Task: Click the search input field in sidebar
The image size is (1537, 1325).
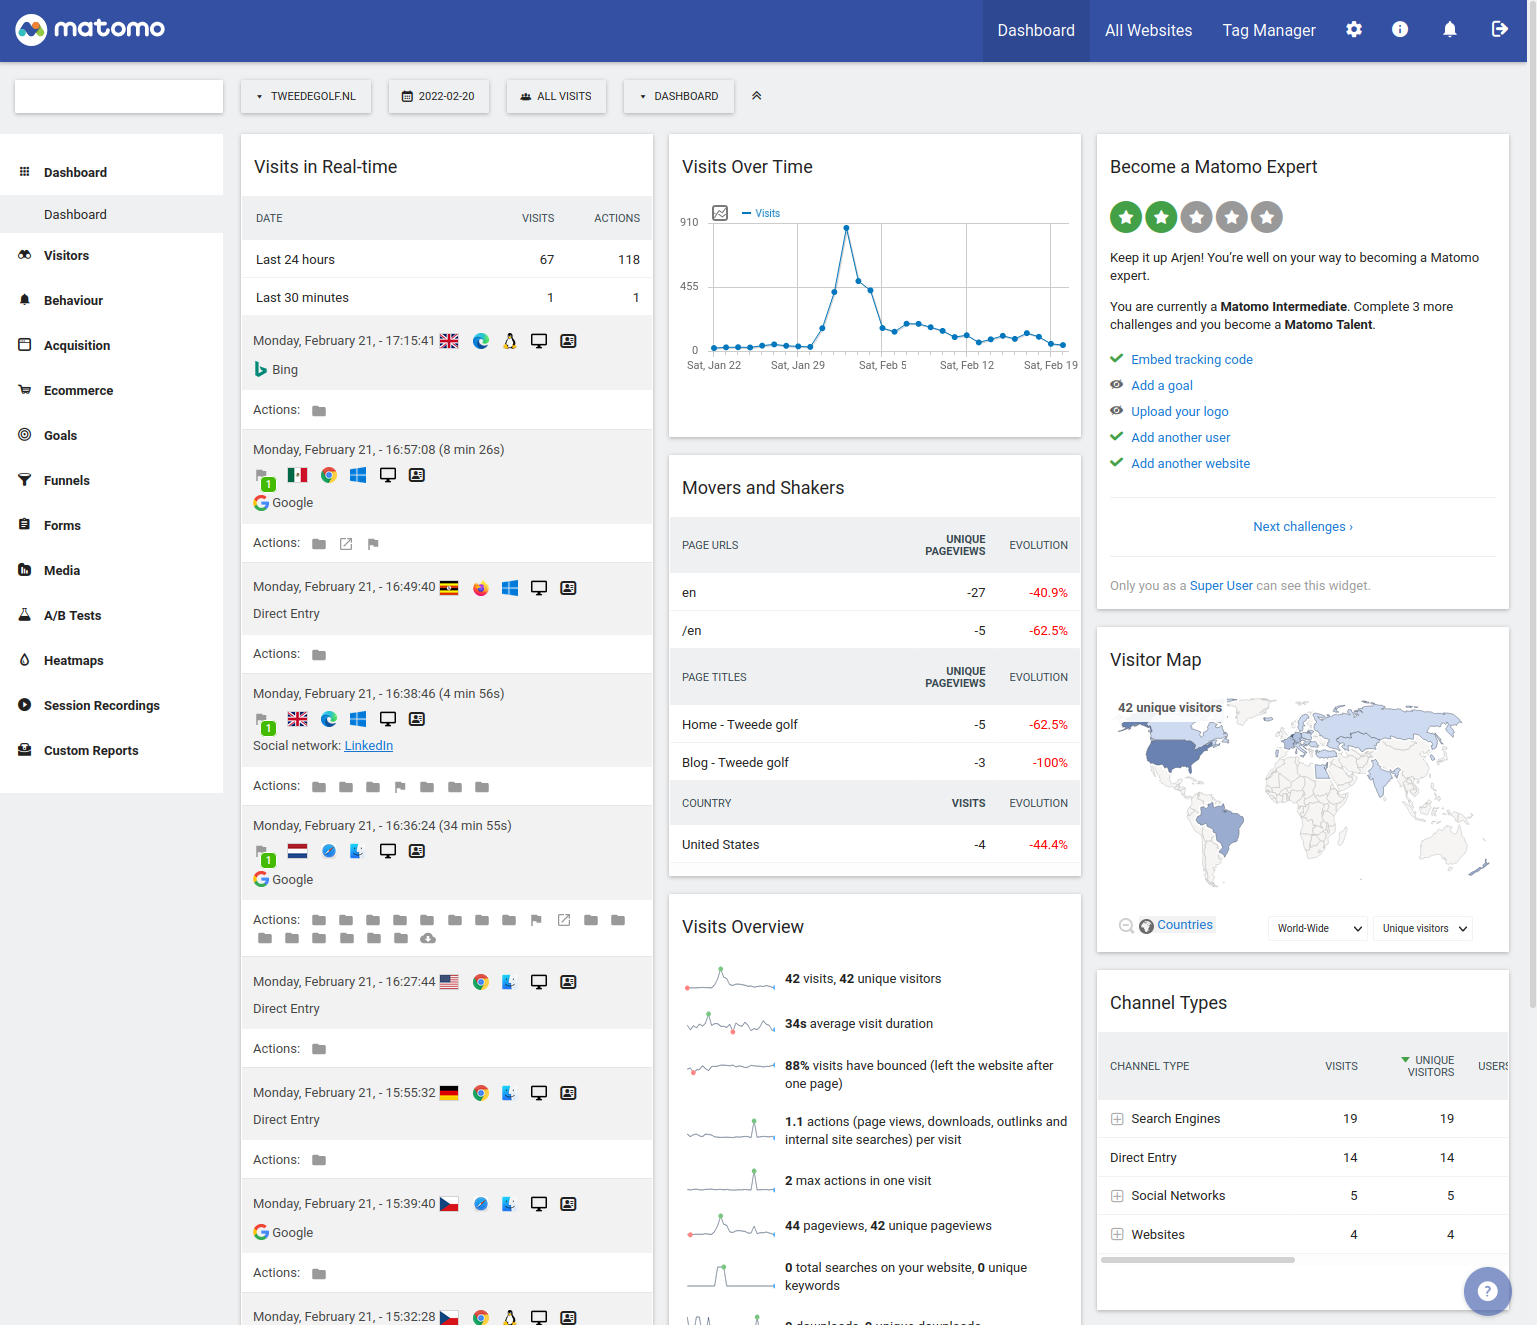Action: pos(119,97)
